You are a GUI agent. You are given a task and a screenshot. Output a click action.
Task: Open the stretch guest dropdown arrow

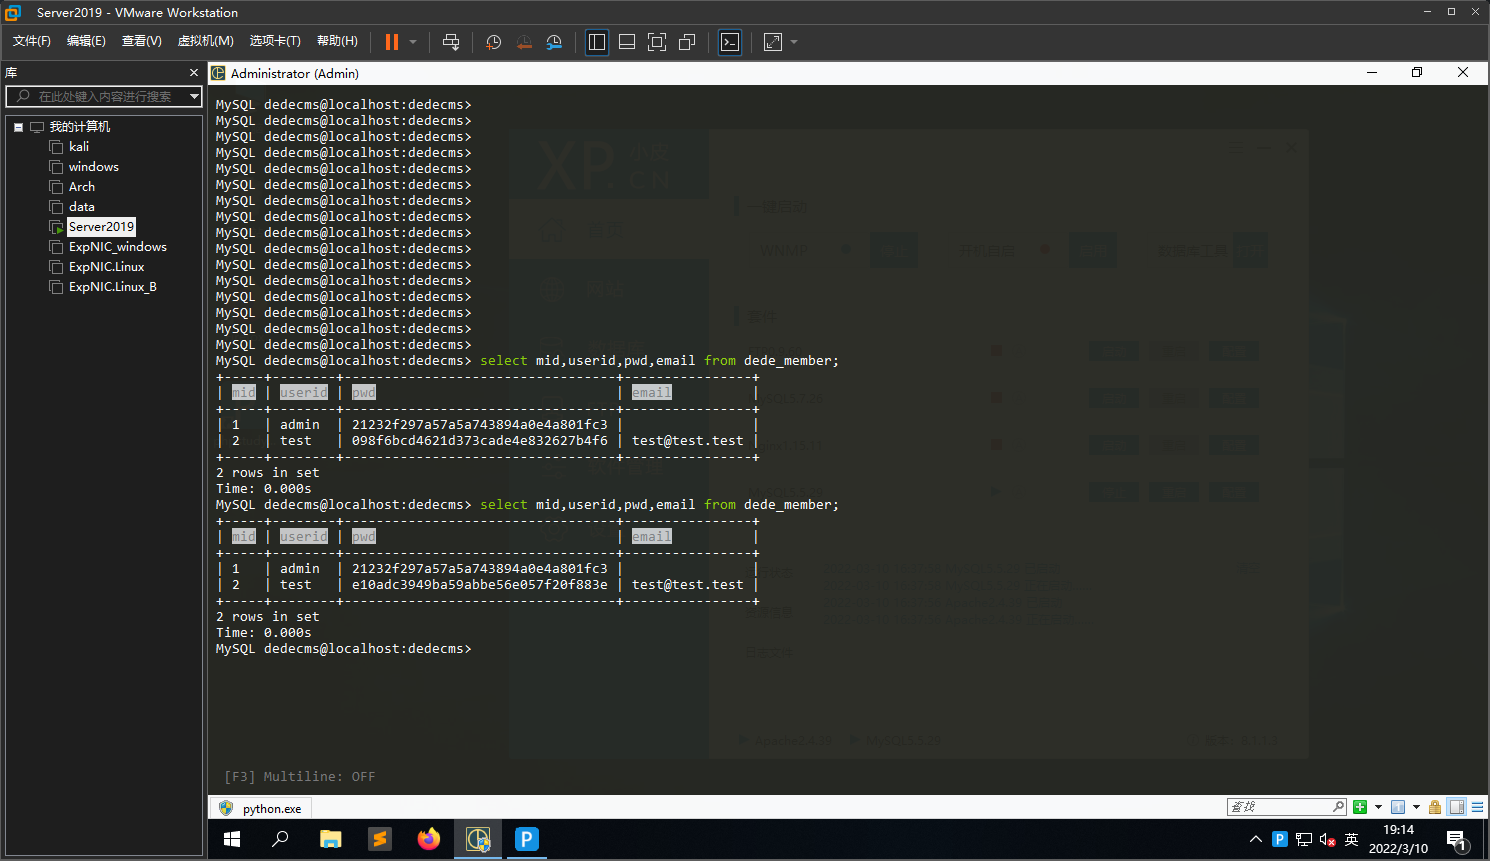point(794,42)
